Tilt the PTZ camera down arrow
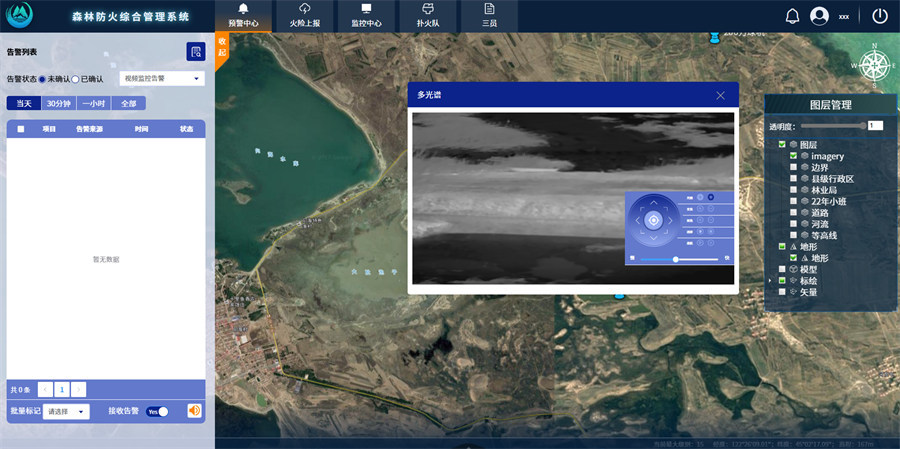 pyautogui.click(x=654, y=238)
